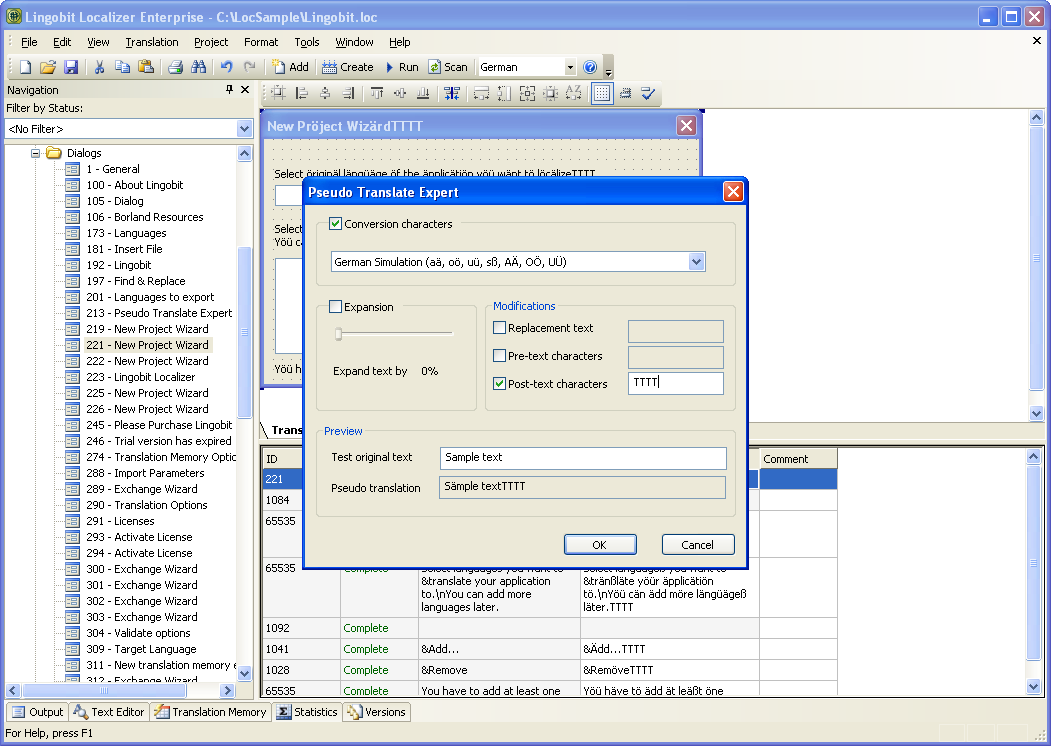Click the New document toolbar icon

(x=25, y=67)
